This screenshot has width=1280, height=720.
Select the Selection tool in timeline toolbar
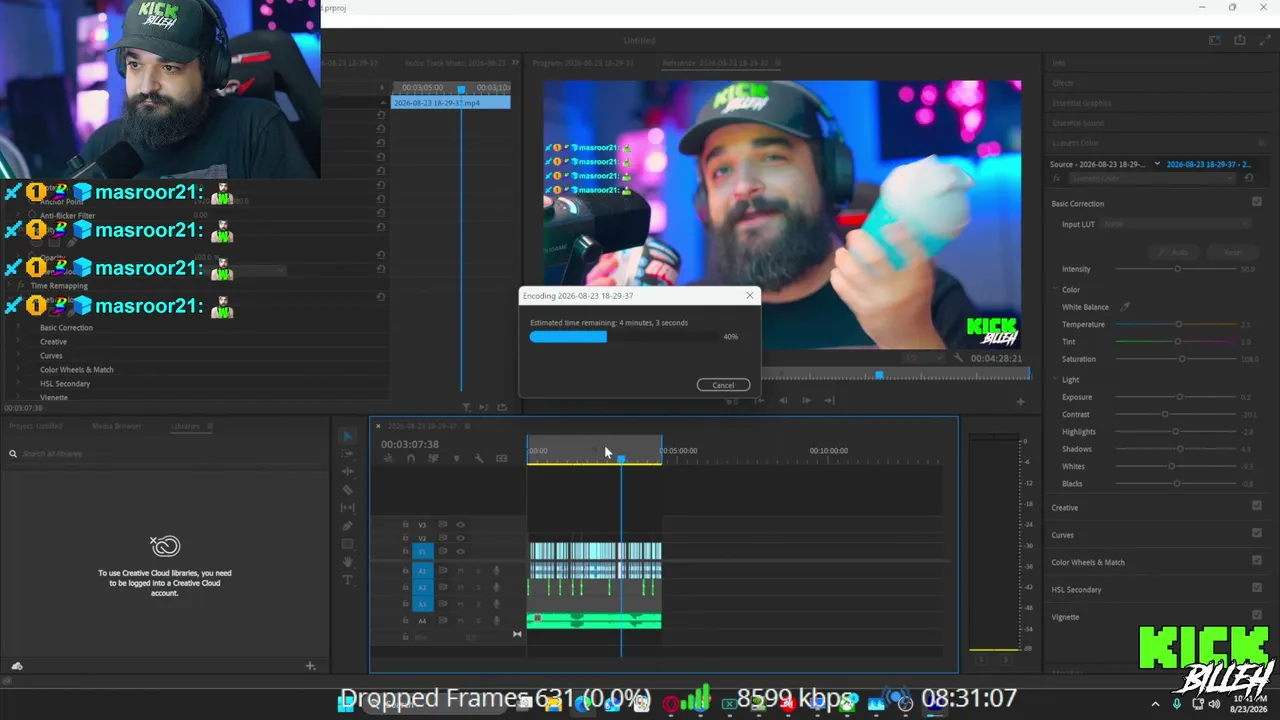tap(347, 436)
